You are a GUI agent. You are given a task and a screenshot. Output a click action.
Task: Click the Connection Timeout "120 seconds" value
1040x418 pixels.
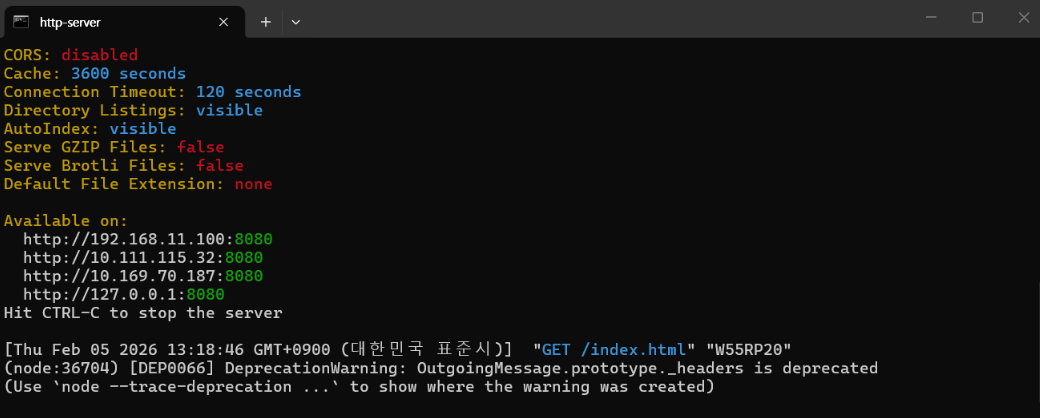click(248, 92)
